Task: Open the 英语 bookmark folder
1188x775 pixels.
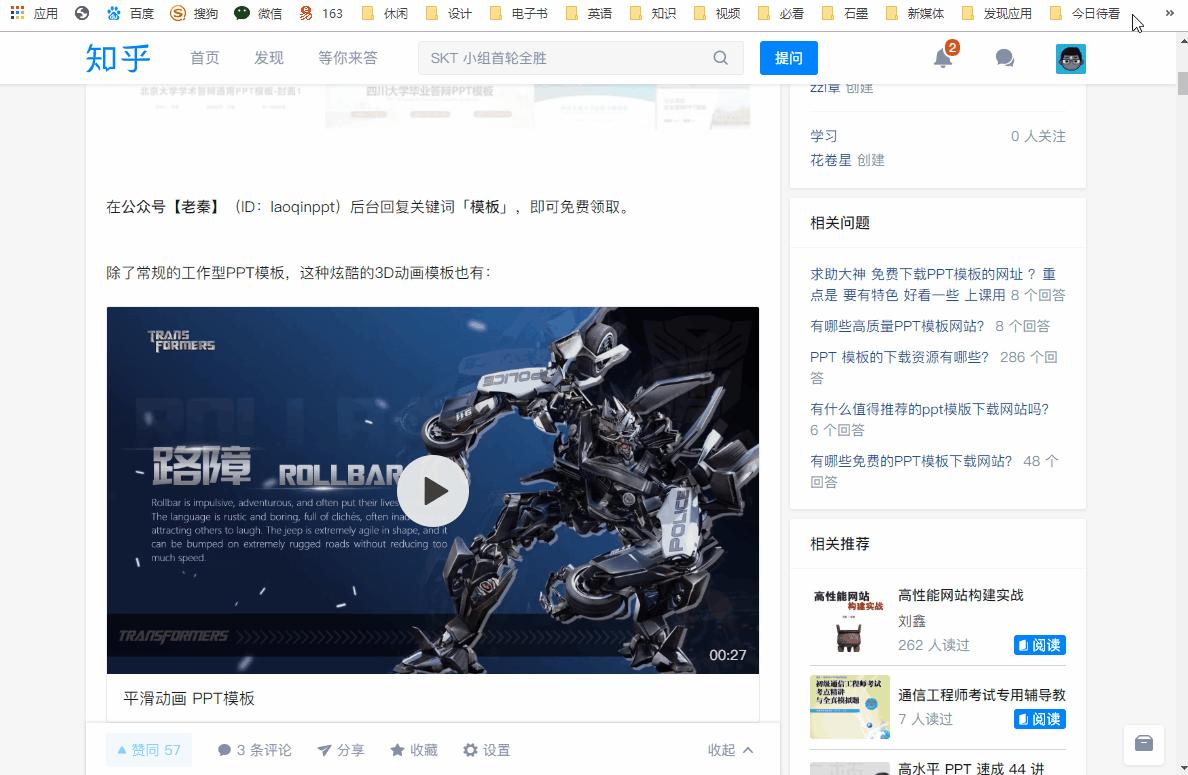Action: tap(589, 13)
